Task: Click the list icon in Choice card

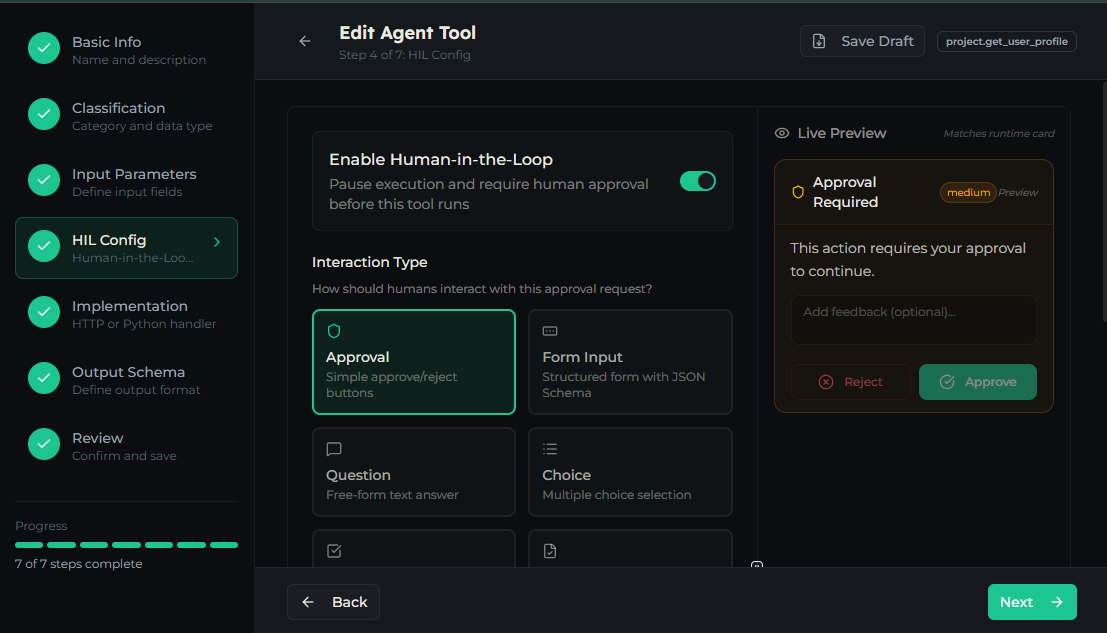Action: click(x=550, y=449)
